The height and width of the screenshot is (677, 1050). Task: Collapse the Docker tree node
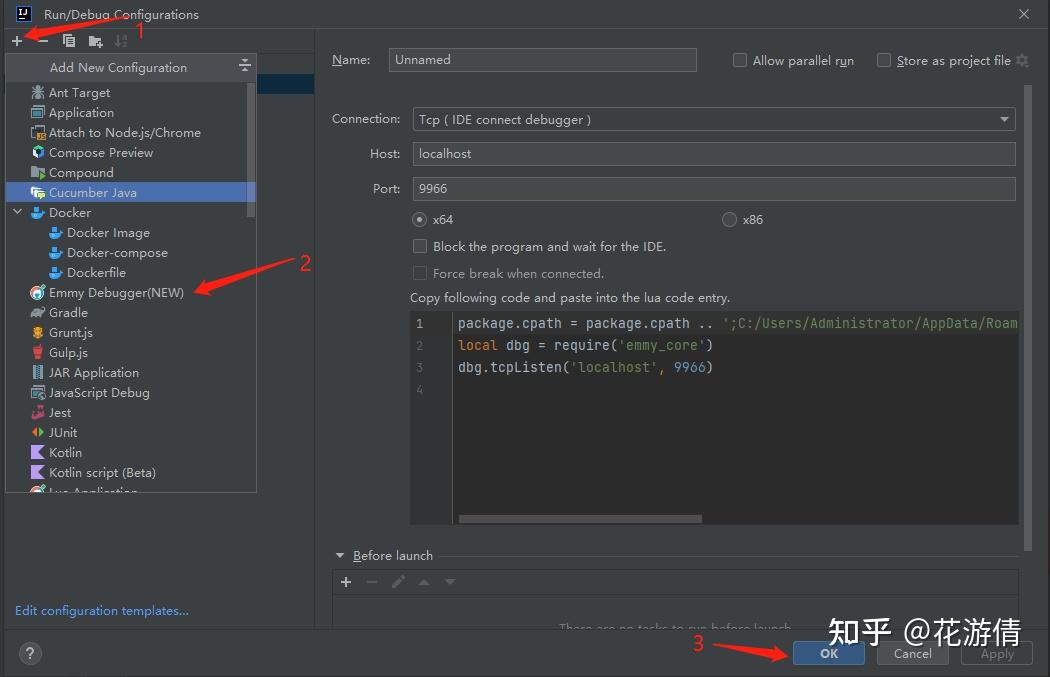coord(18,212)
